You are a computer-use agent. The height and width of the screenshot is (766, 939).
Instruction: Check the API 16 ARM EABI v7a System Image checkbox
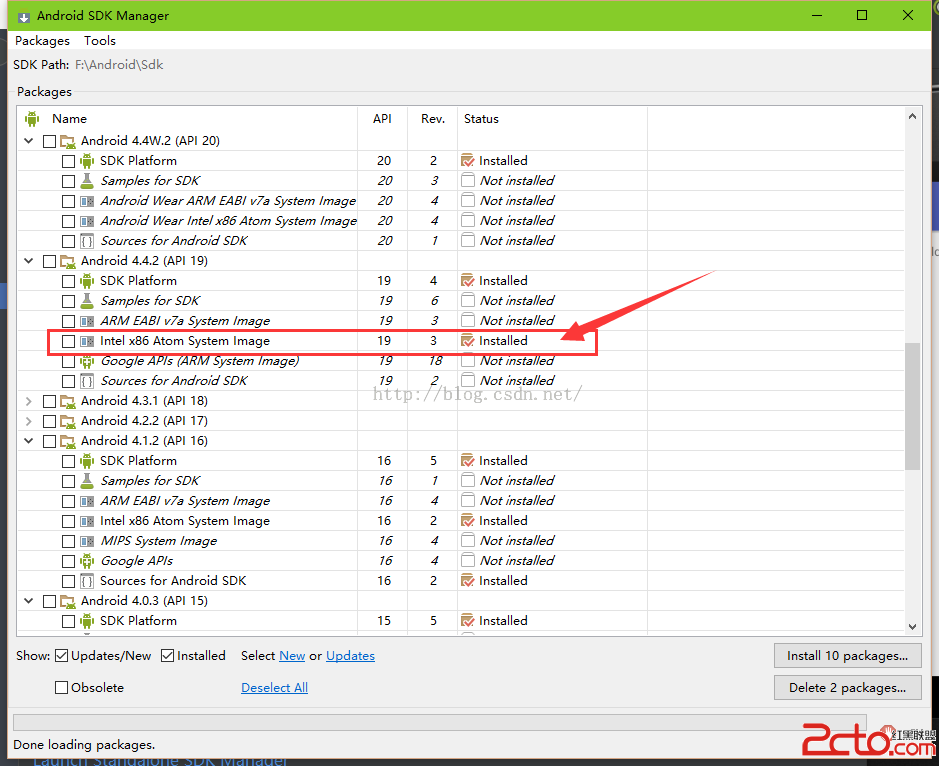click(x=68, y=501)
